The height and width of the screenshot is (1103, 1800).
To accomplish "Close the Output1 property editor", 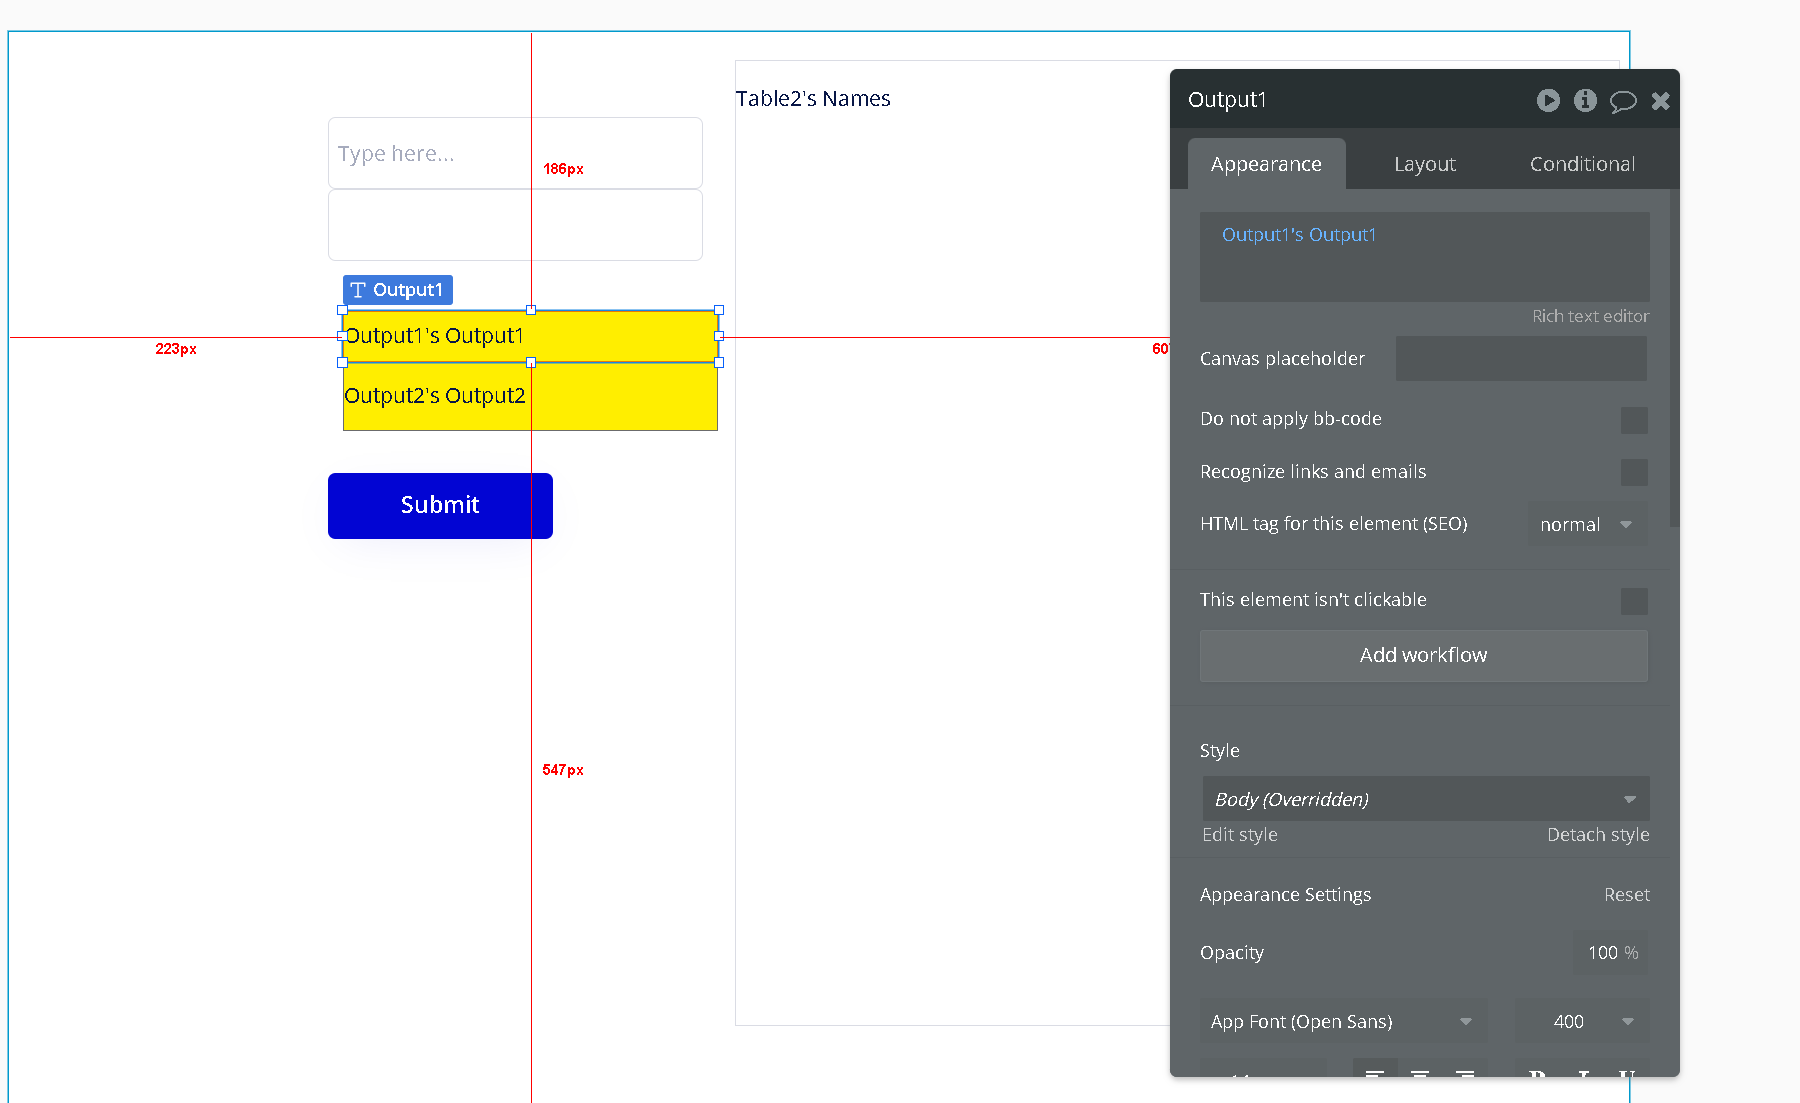I will (1661, 101).
